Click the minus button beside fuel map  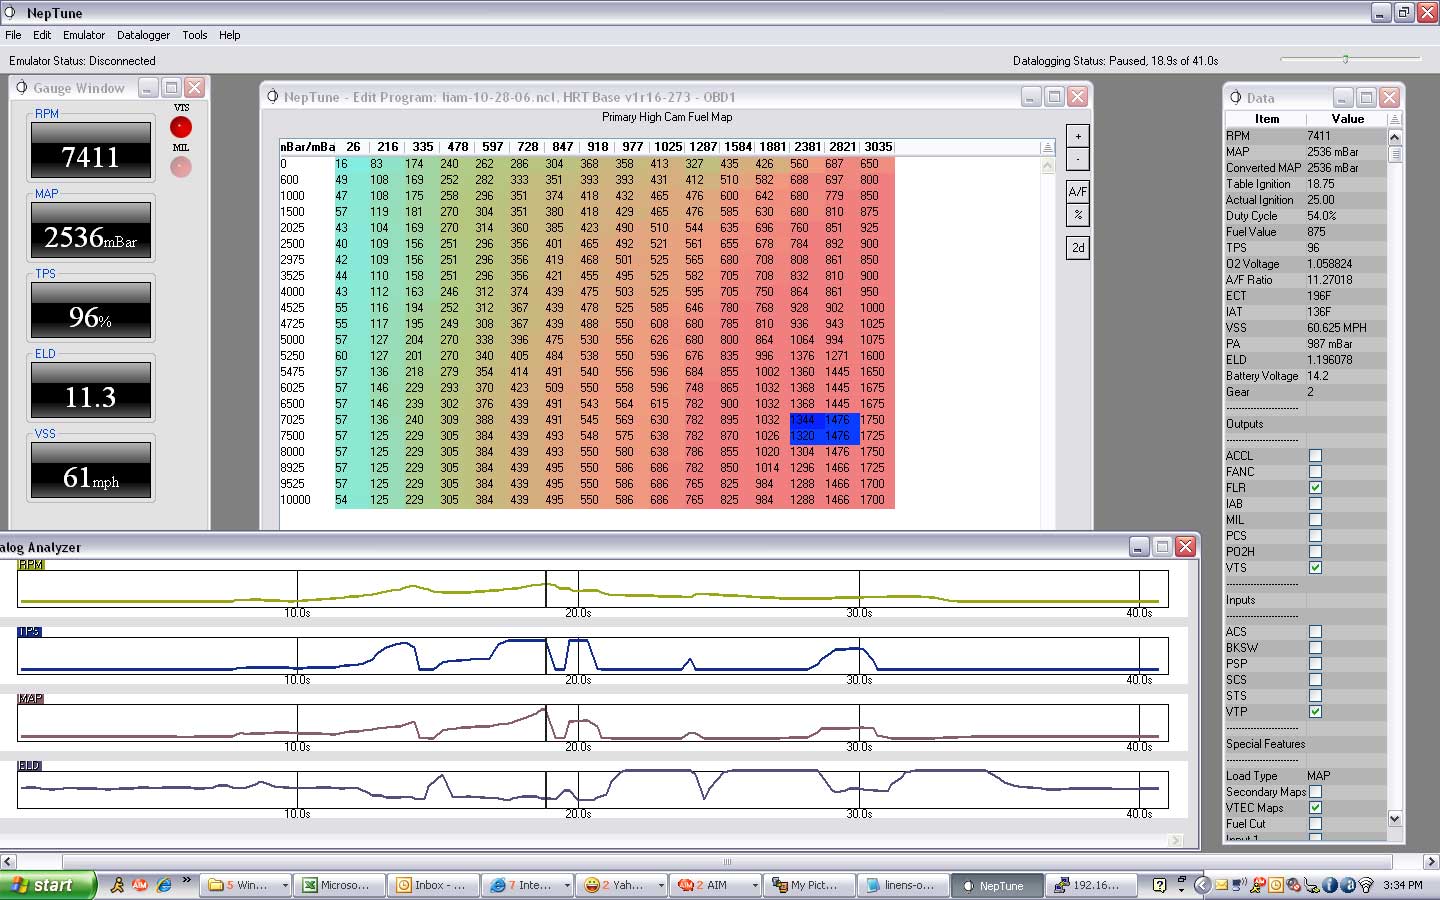click(1078, 159)
